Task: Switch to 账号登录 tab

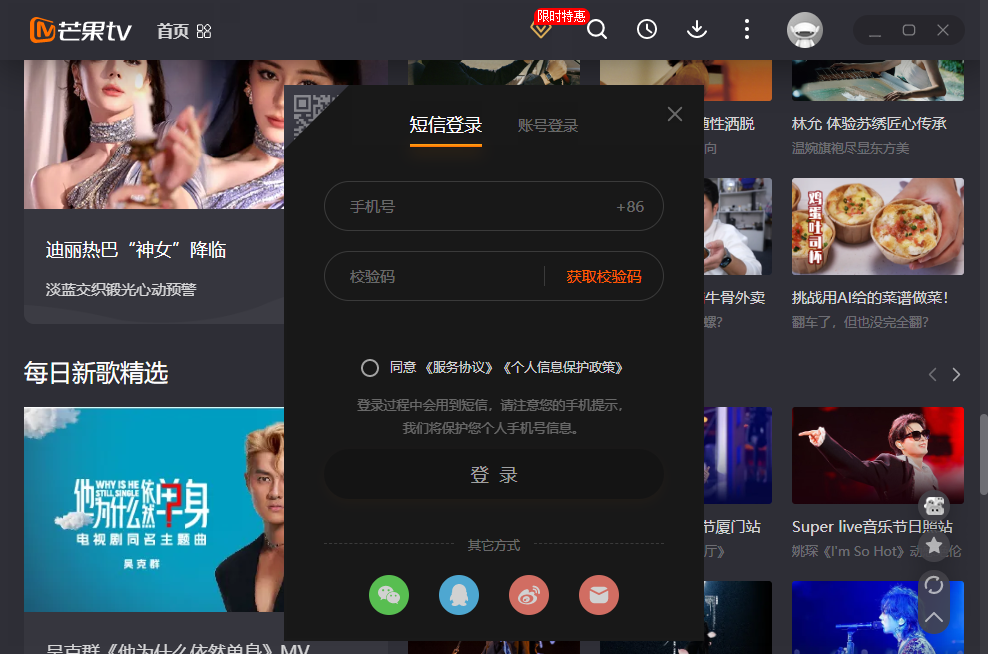Action: pos(548,125)
